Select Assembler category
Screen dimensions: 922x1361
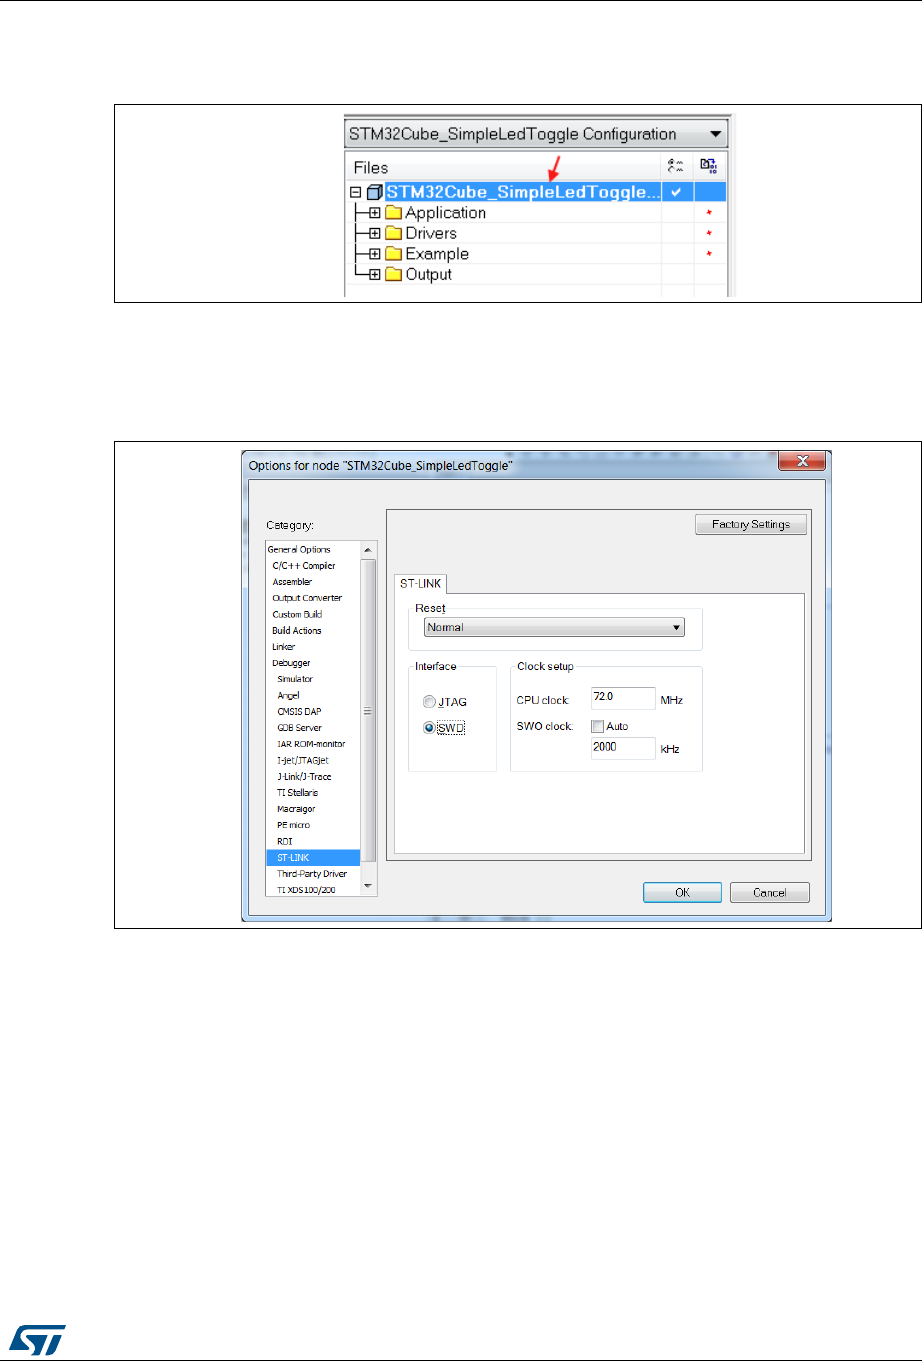pyautogui.click(x=292, y=582)
